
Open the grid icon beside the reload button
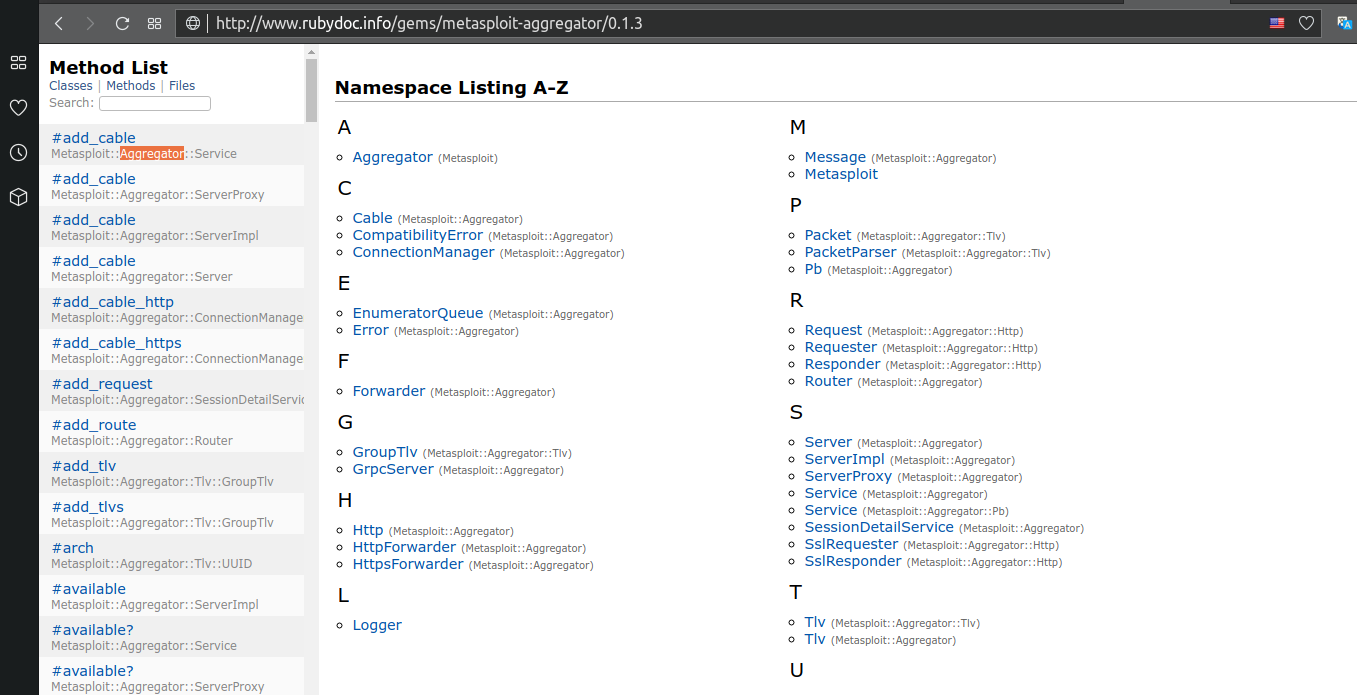coord(154,23)
